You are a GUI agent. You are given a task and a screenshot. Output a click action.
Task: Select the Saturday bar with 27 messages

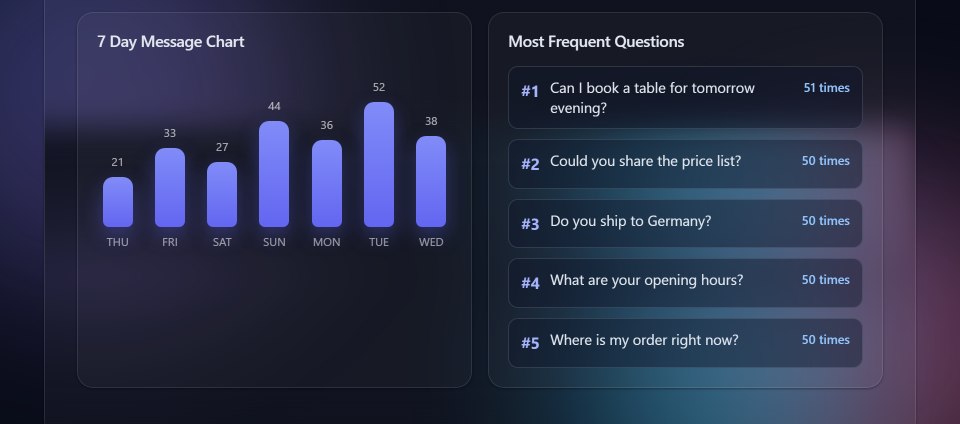(x=222, y=195)
